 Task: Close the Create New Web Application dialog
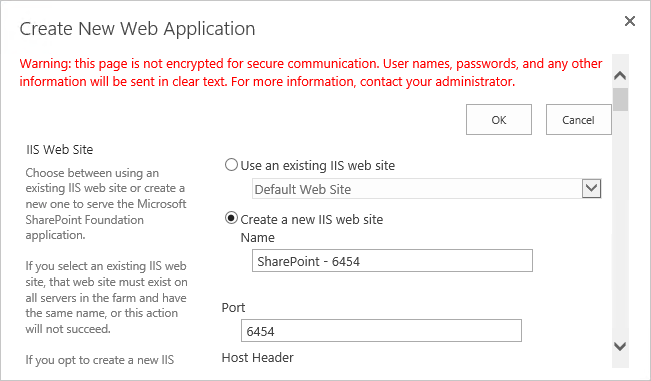pos(630,21)
